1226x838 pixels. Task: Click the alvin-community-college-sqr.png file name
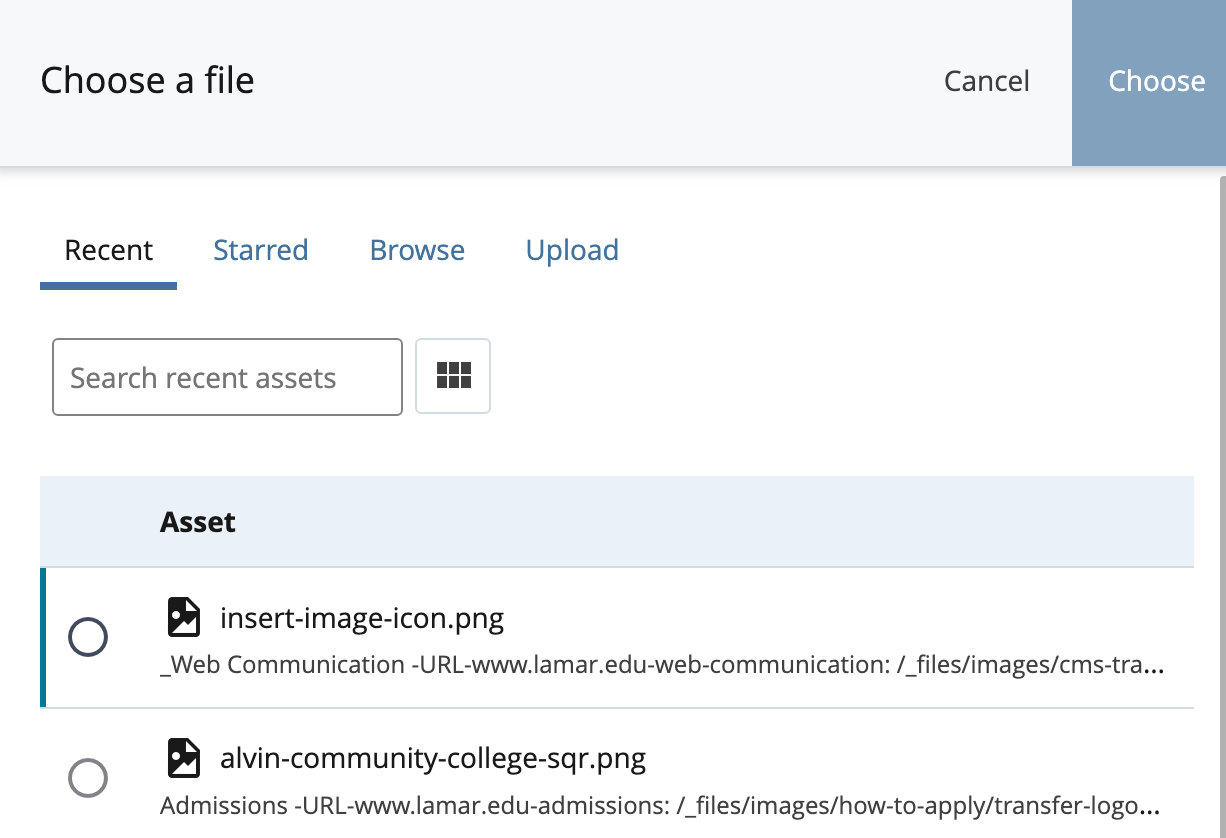pyautogui.click(x=432, y=759)
